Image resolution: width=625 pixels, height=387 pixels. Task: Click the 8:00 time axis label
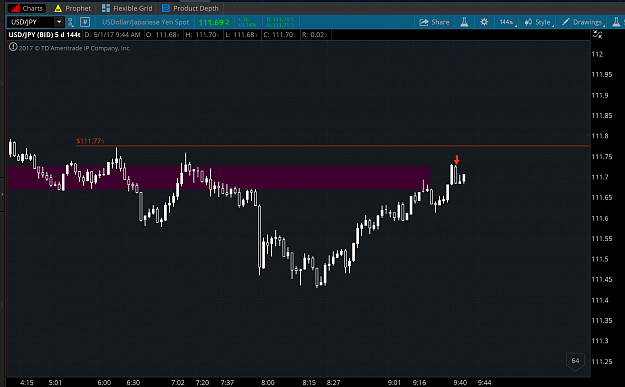pyautogui.click(x=268, y=383)
